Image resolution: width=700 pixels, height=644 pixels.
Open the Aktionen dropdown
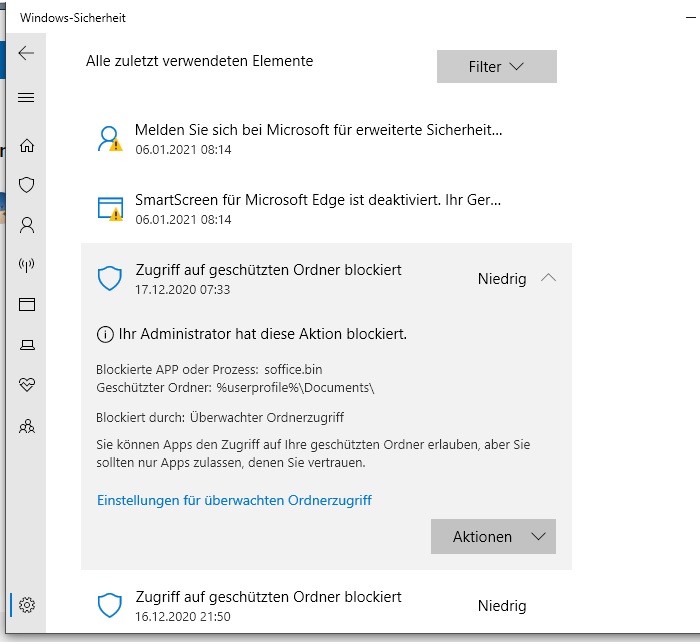[x=493, y=536]
